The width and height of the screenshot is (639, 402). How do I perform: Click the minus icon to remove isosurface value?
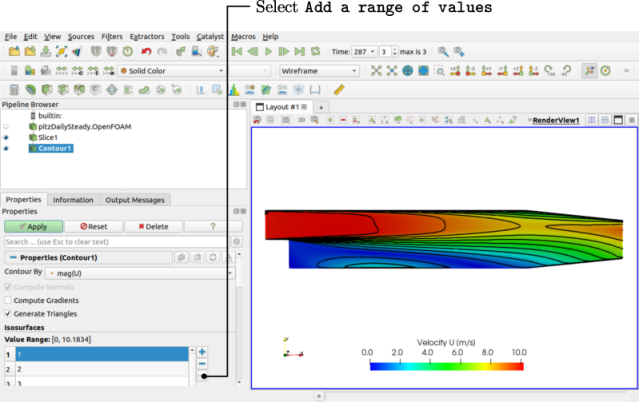pos(202,365)
